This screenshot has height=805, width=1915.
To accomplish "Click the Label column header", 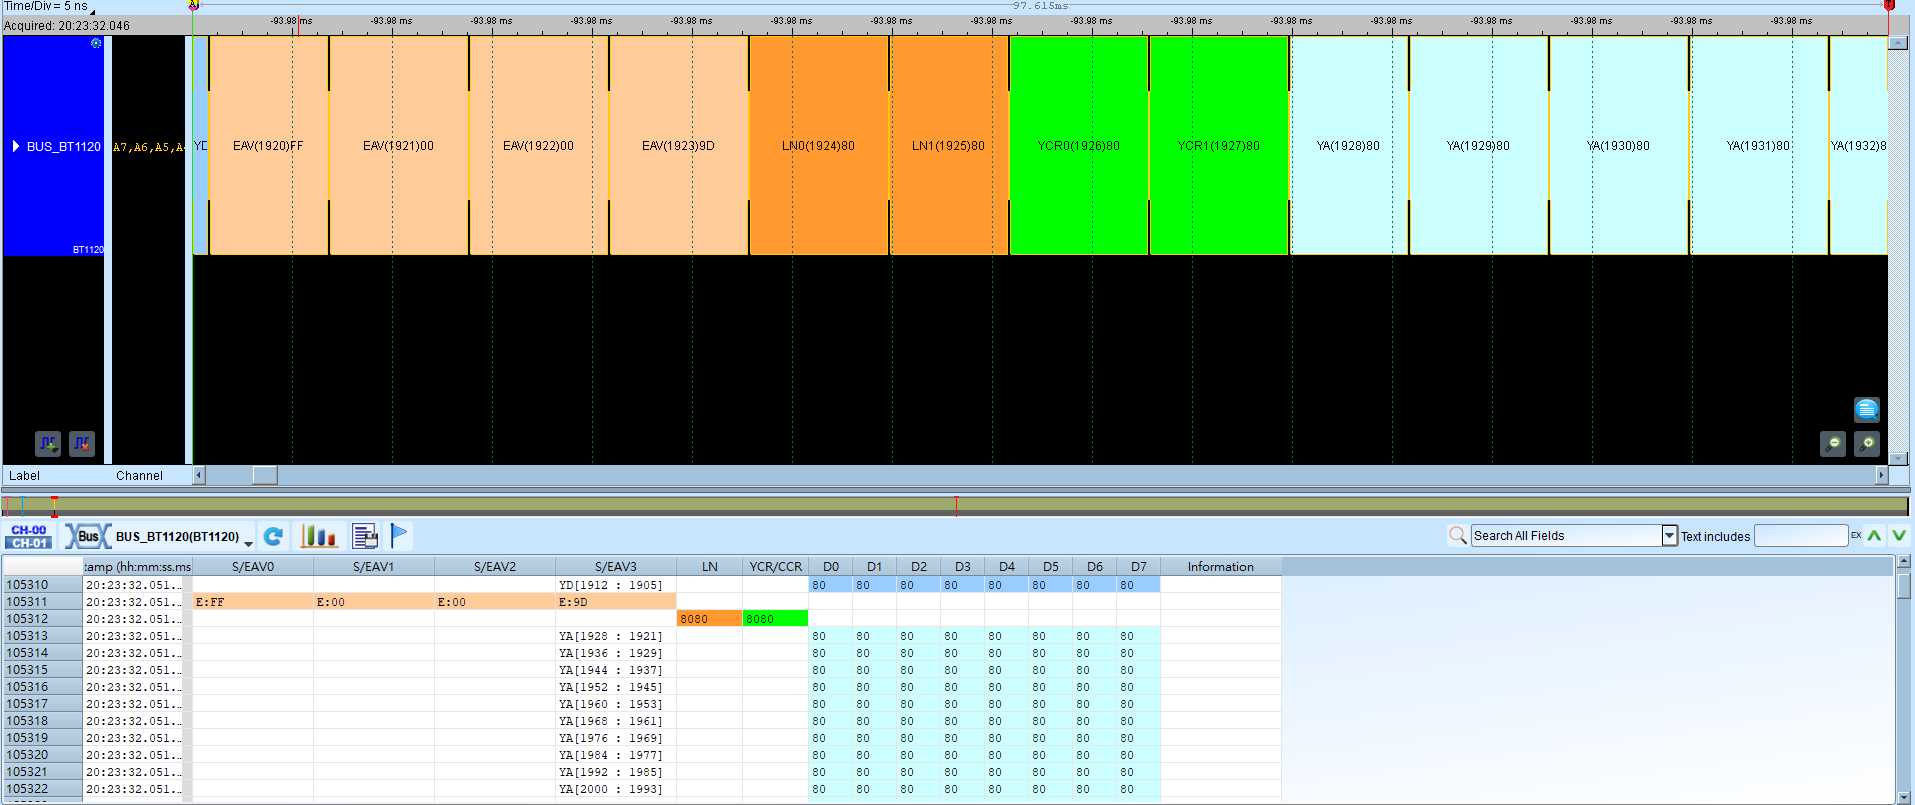I will click(x=25, y=476).
